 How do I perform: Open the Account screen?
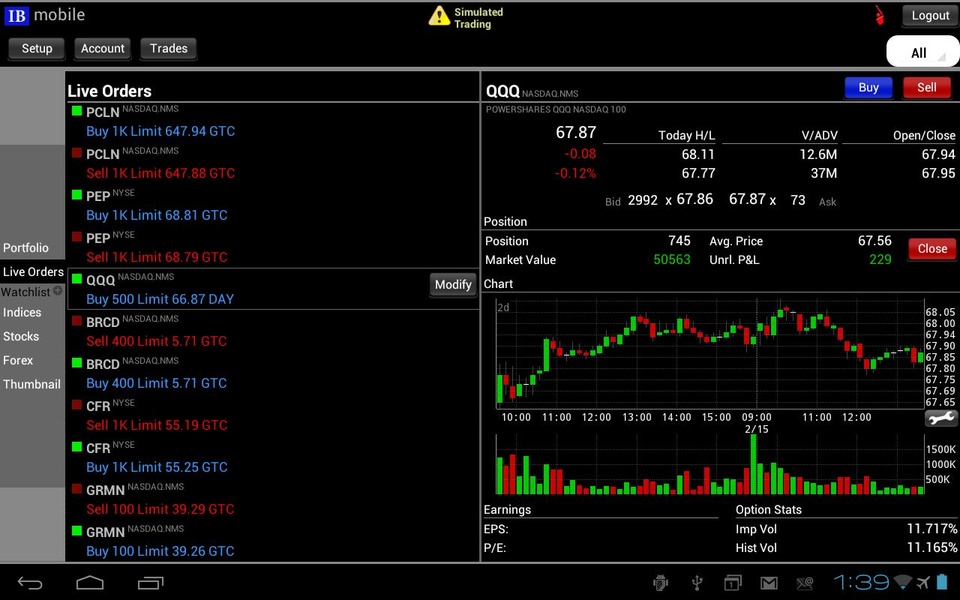click(103, 48)
